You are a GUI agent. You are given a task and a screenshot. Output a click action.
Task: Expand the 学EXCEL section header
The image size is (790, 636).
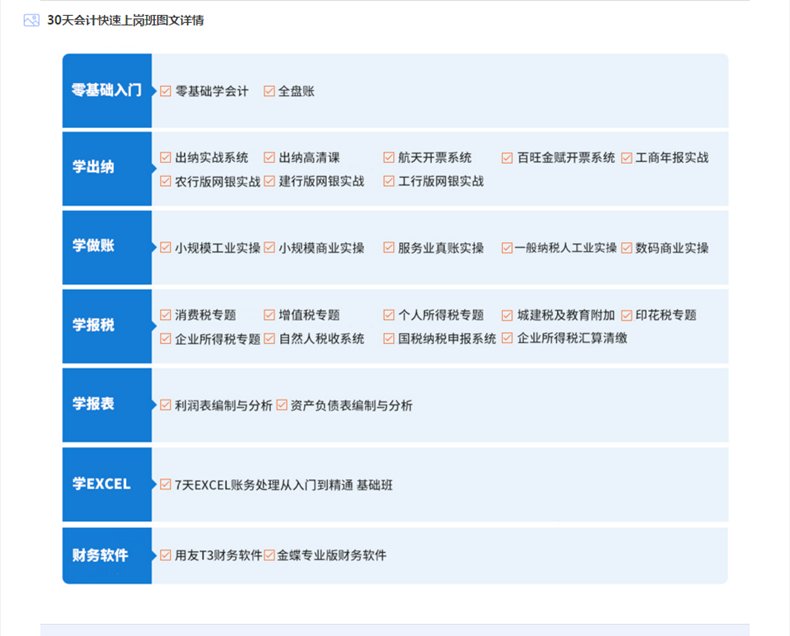[x=107, y=484]
